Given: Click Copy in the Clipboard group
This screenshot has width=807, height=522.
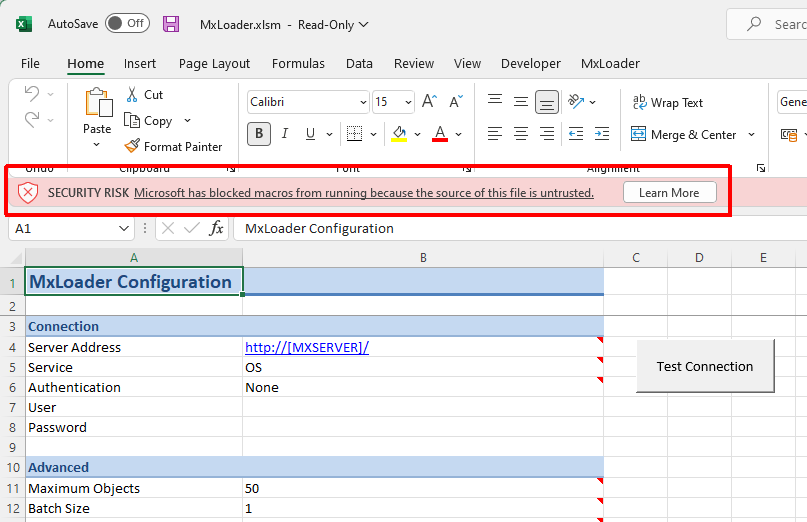Looking at the screenshot, I should pyautogui.click(x=149, y=121).
